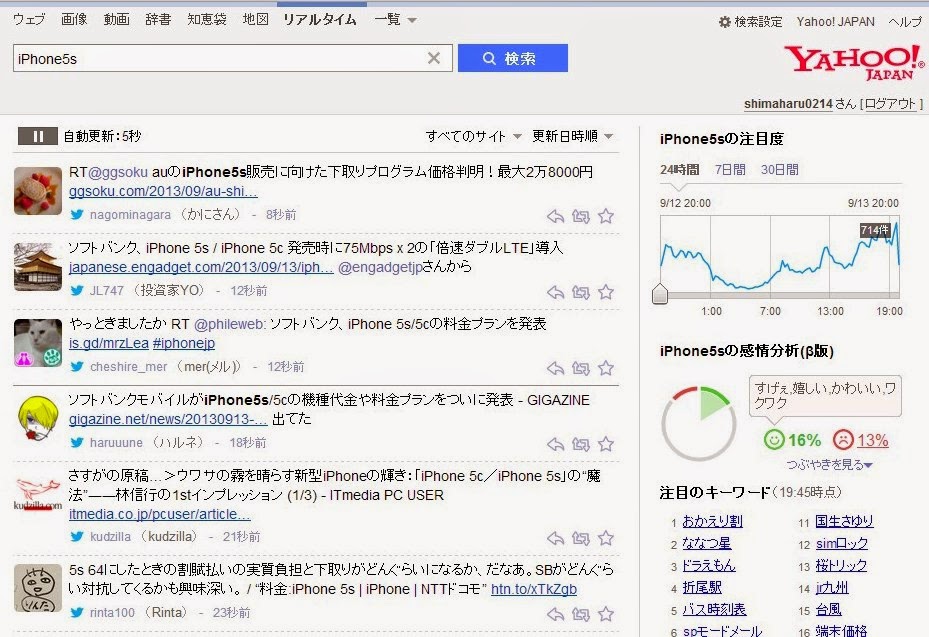The height and width of the screenshot is (637, 929).
Task: Open 検索設定 gear settings
Action: (x=750, y=22)
